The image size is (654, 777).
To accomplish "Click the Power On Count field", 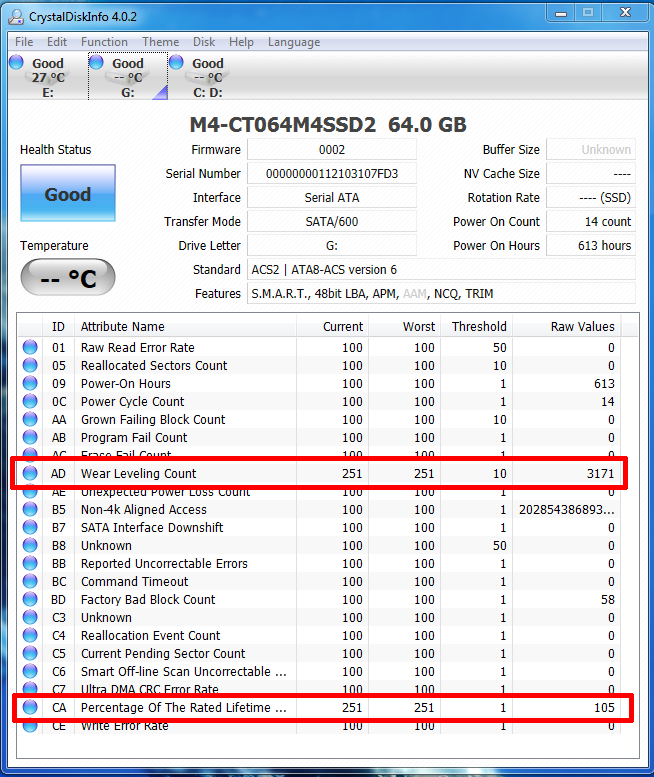I will [x=591, y=222].
